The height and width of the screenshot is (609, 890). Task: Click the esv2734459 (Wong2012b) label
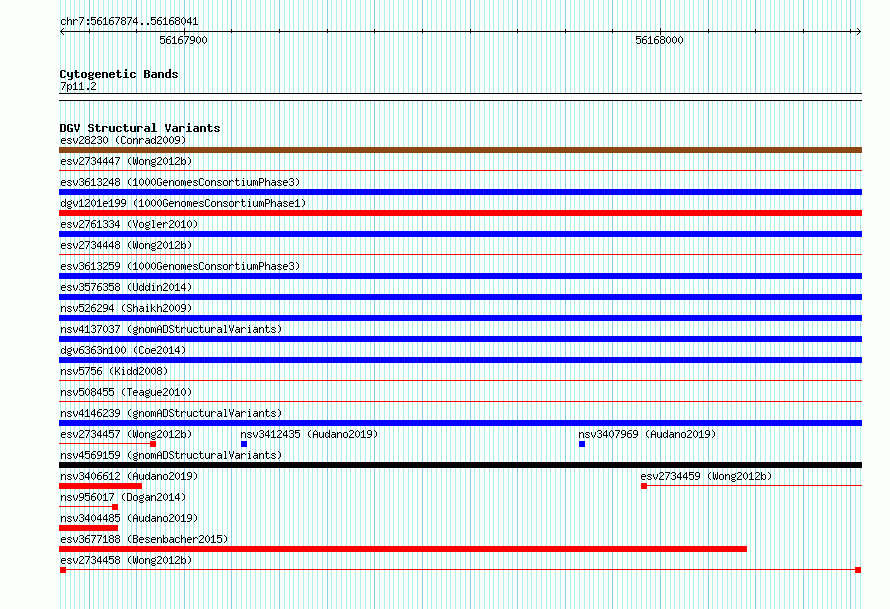pos(706,476)
